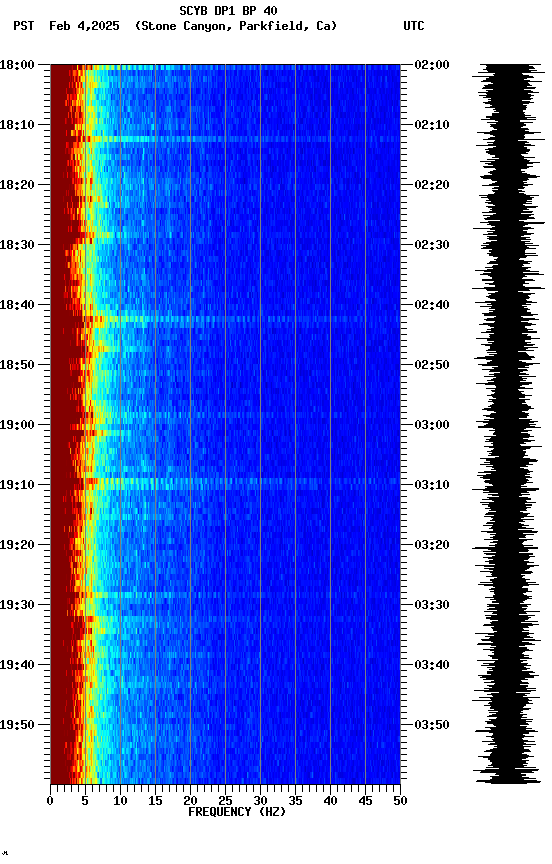The width and height of the screenshot is (552, 864).
Task: Click the "(Stone Canyon, Parkfield, Ca)" location text
Action: [x=236, y=26]
